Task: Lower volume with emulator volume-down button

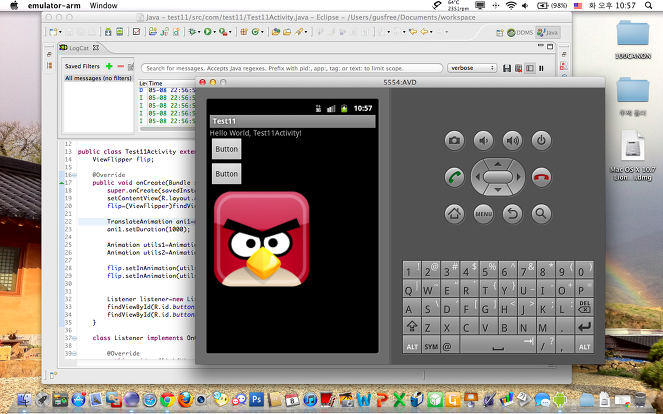Action: tap(483, 140)
